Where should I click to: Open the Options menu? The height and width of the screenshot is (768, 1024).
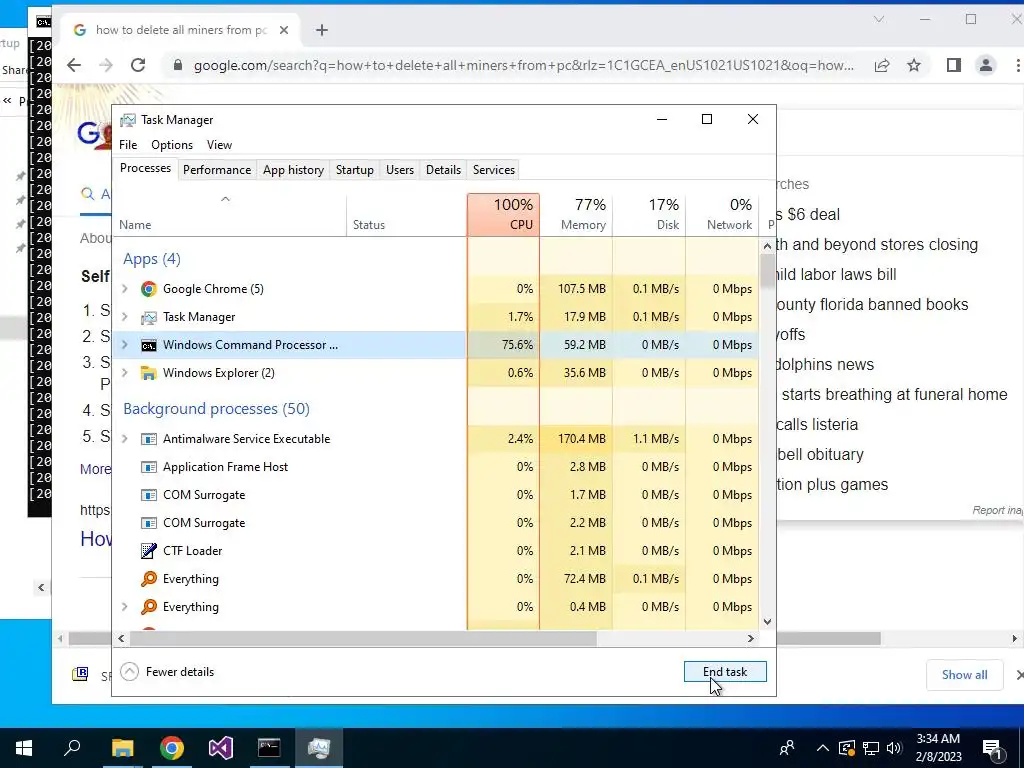(172, 145)
